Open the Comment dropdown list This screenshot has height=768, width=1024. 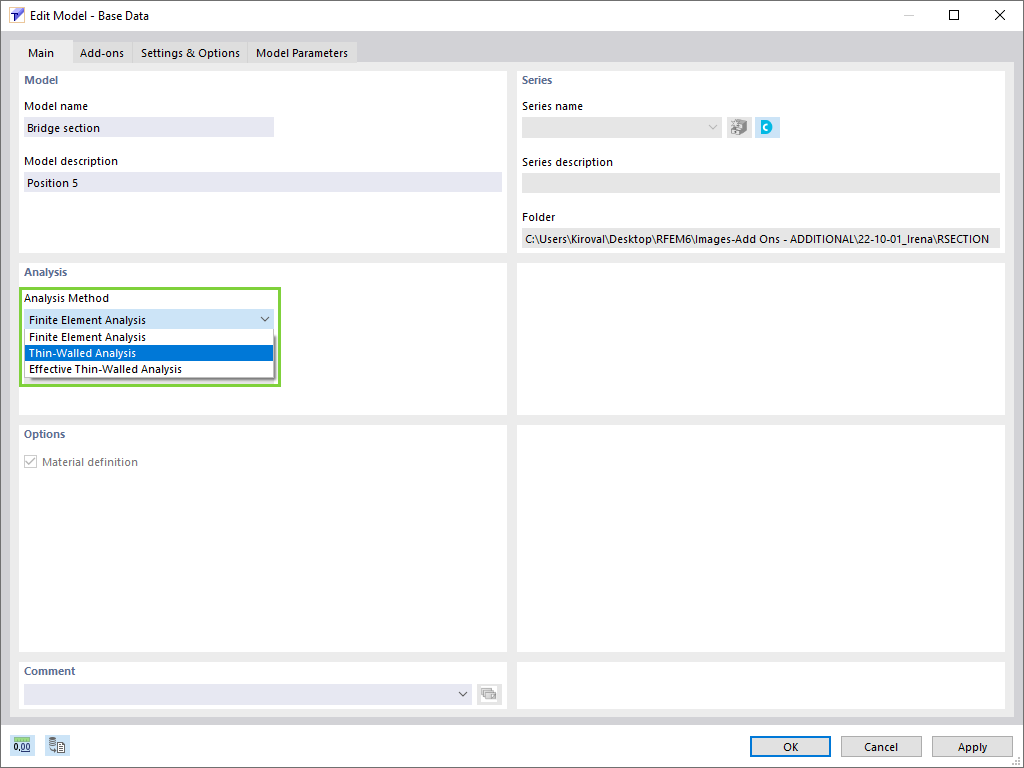tap(462, 693)
